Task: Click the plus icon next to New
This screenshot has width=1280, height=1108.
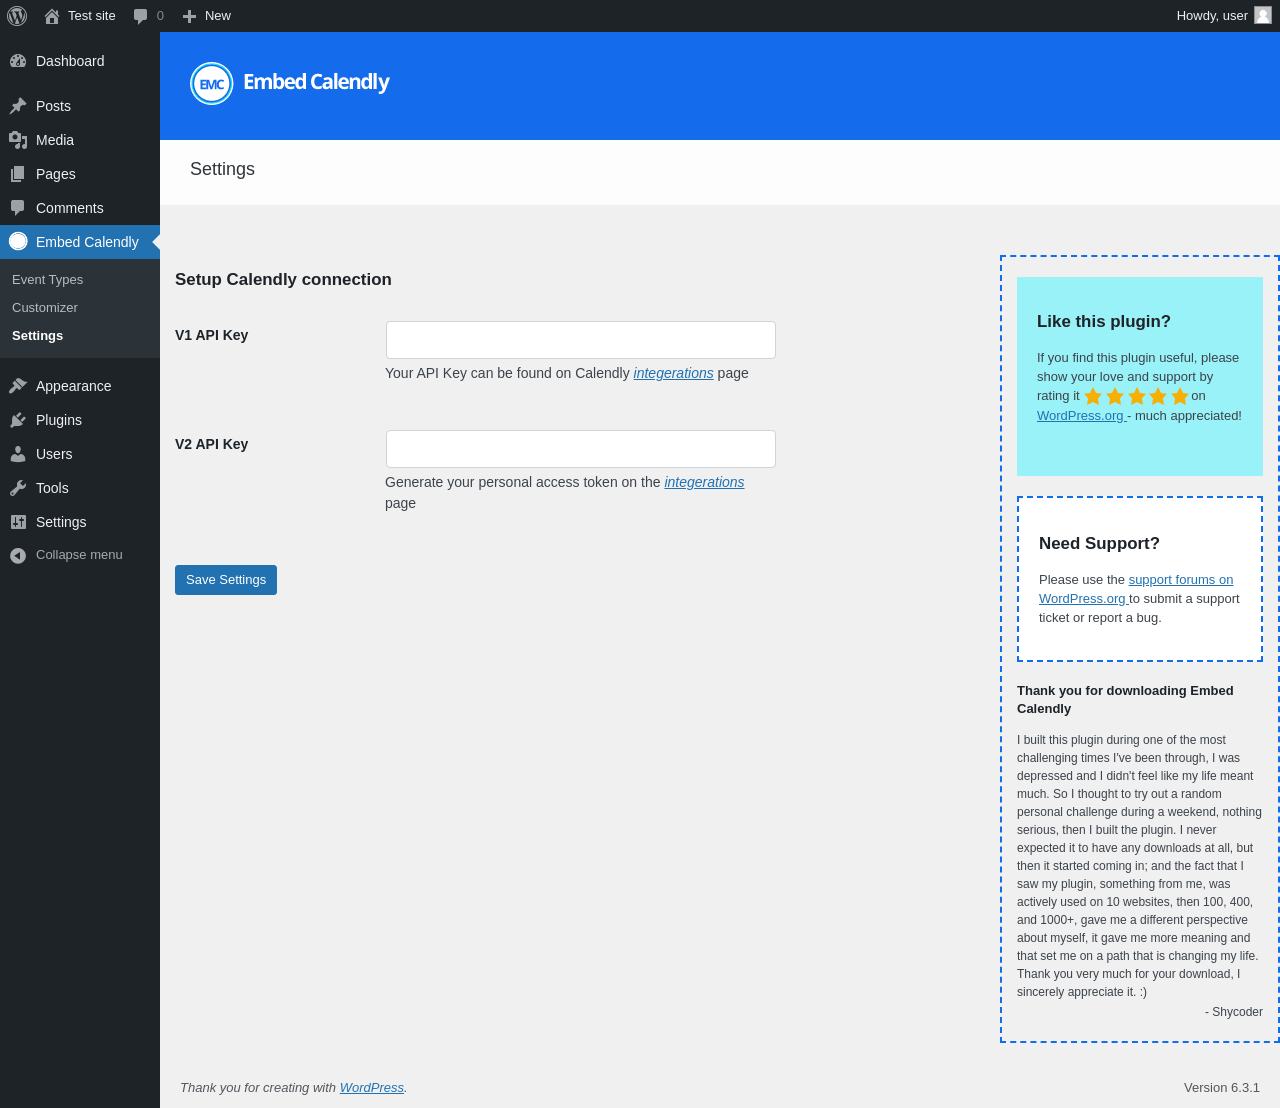Action: (x=189, y=16)
